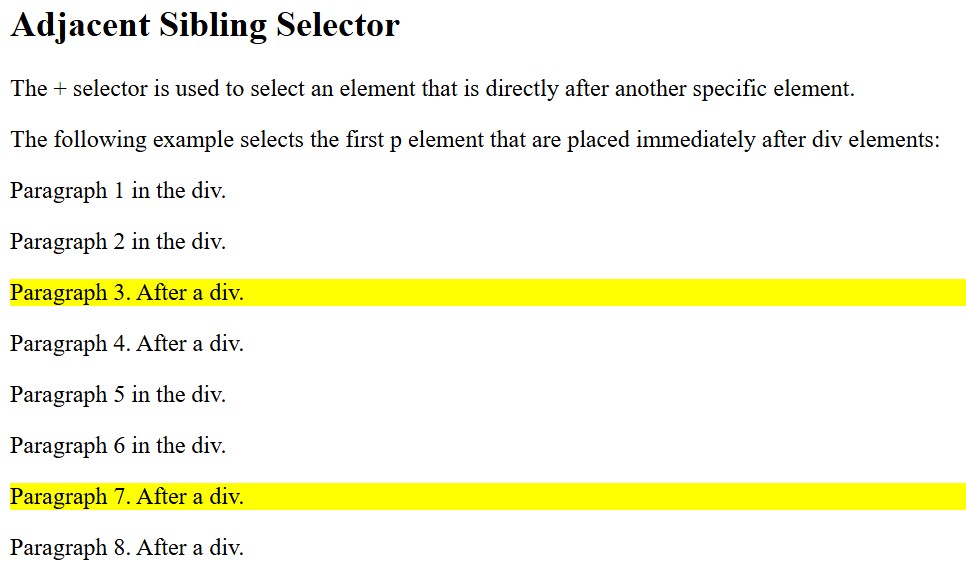Viewport: 966px width, 562px height.
Task: Click the word 'Sibling' in the heading
Action: click(x=213, y=26)
